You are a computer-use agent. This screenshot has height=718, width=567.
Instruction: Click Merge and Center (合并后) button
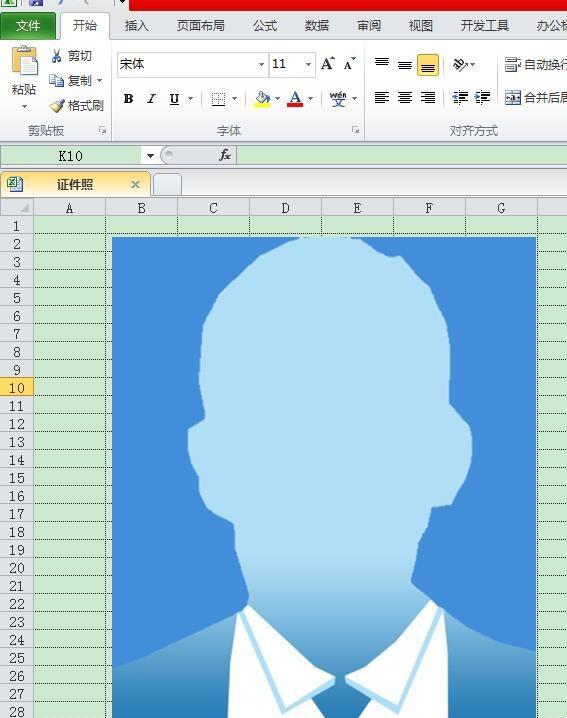pyautogui.click(x=535, y=97)
